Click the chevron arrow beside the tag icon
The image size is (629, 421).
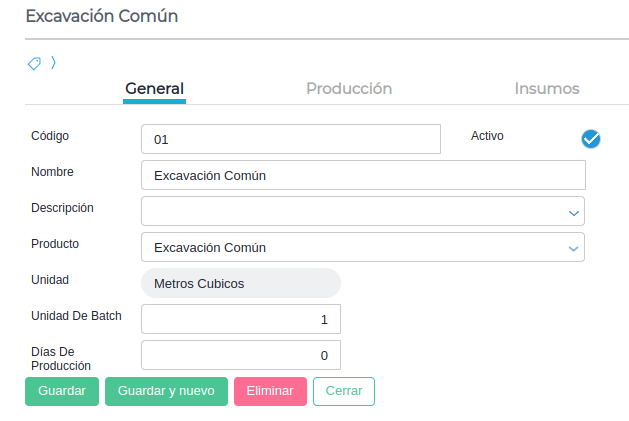tap(53, 63)
